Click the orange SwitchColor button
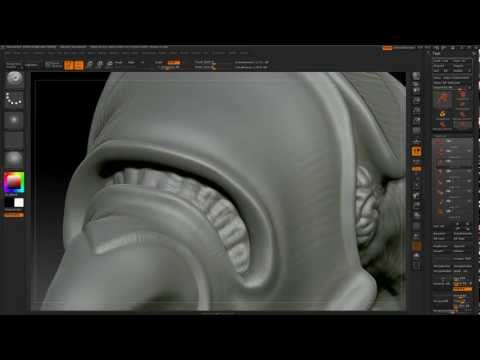Image resolution: width=480 pixels, height=360 pixels. coord(14,215)
